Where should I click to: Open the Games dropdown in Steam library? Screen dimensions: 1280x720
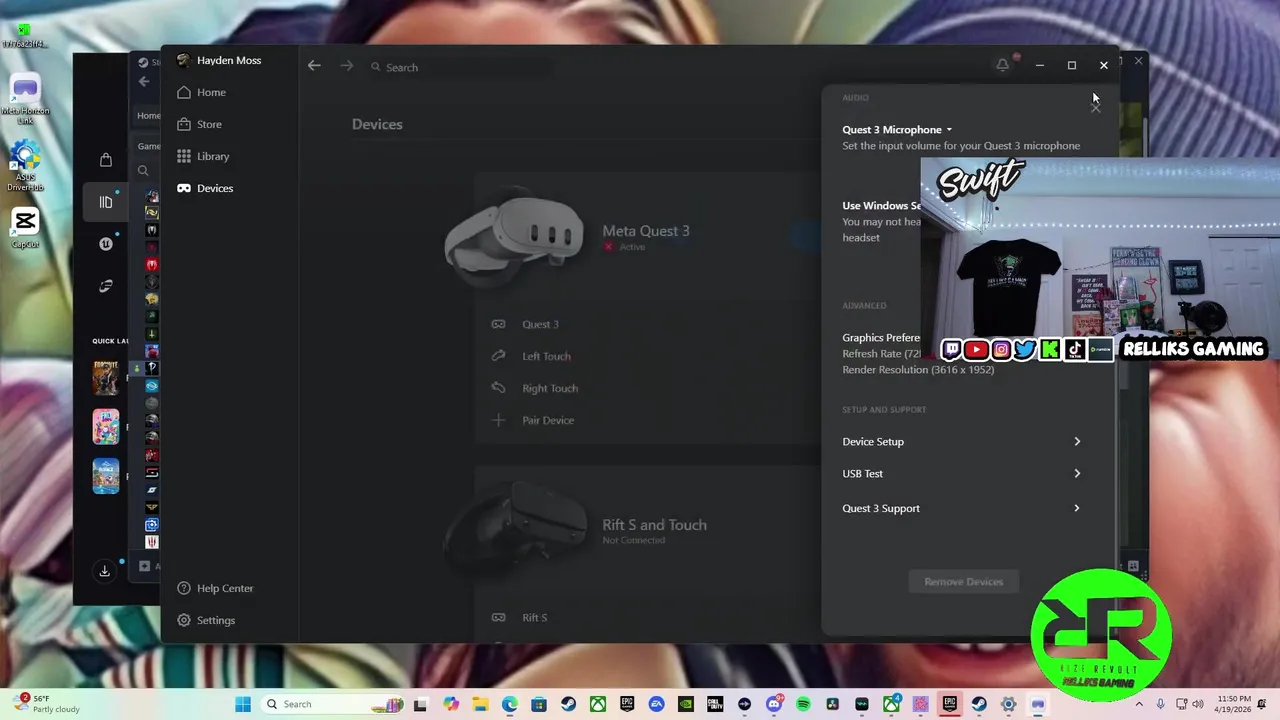click(148, 146)
